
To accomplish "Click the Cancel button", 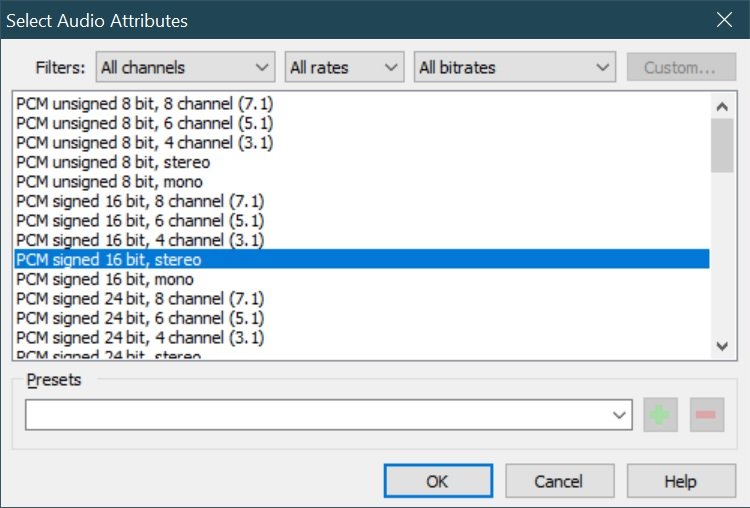I will [x=558, y=481].
